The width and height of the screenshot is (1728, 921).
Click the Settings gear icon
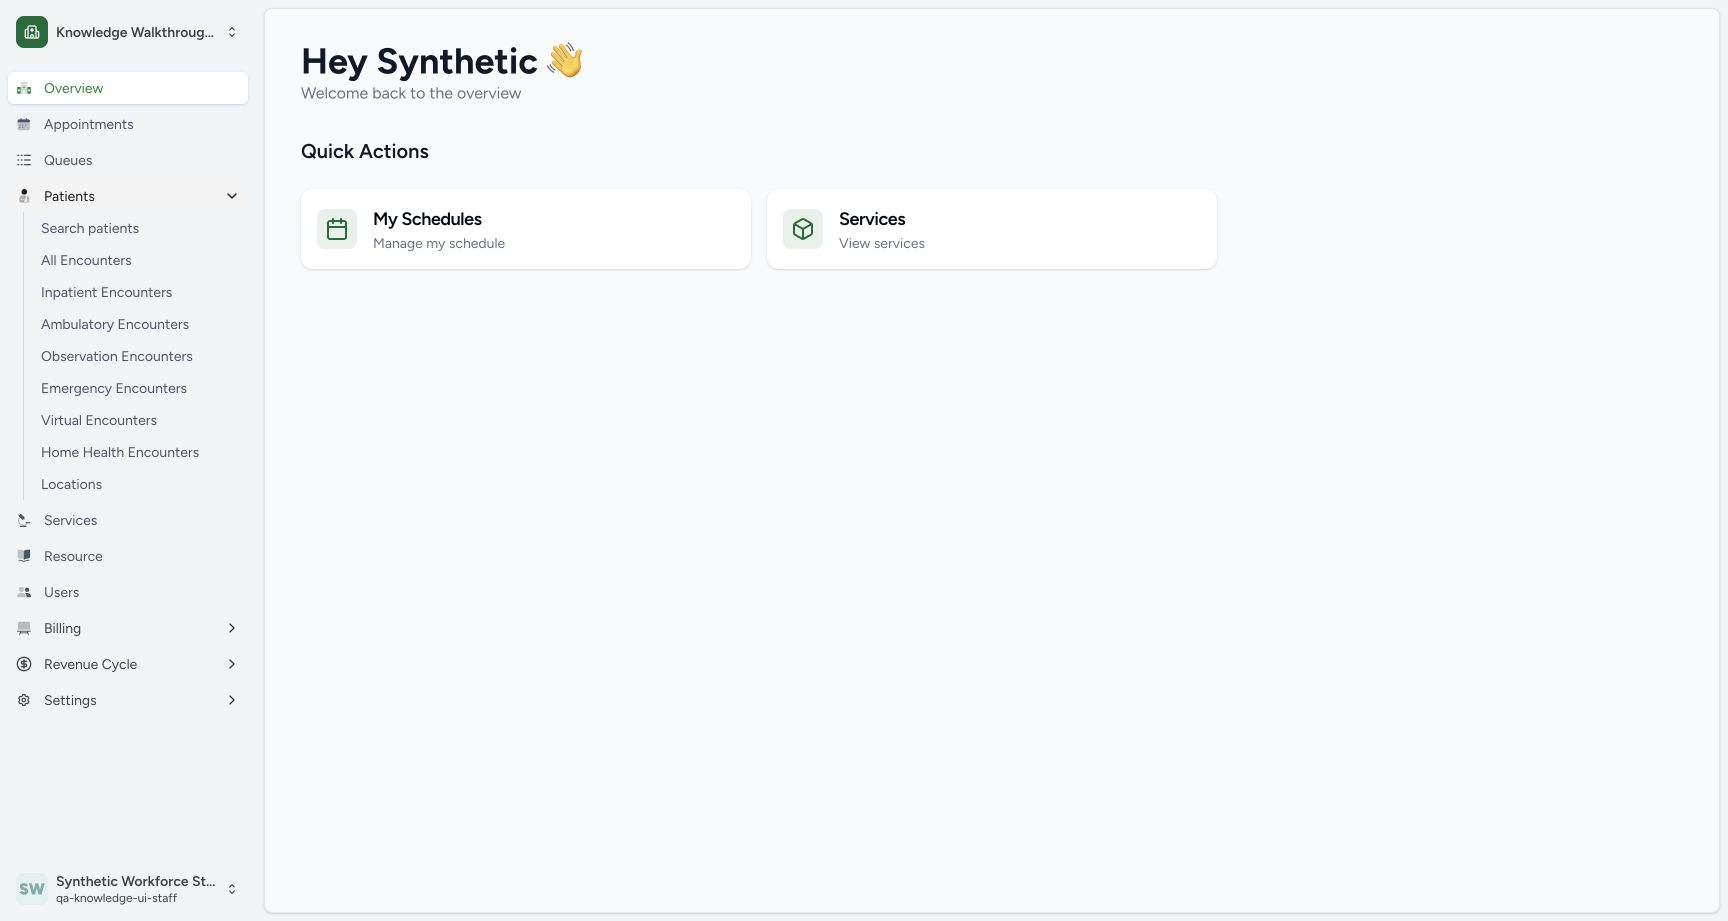click(x=24, y=700)
